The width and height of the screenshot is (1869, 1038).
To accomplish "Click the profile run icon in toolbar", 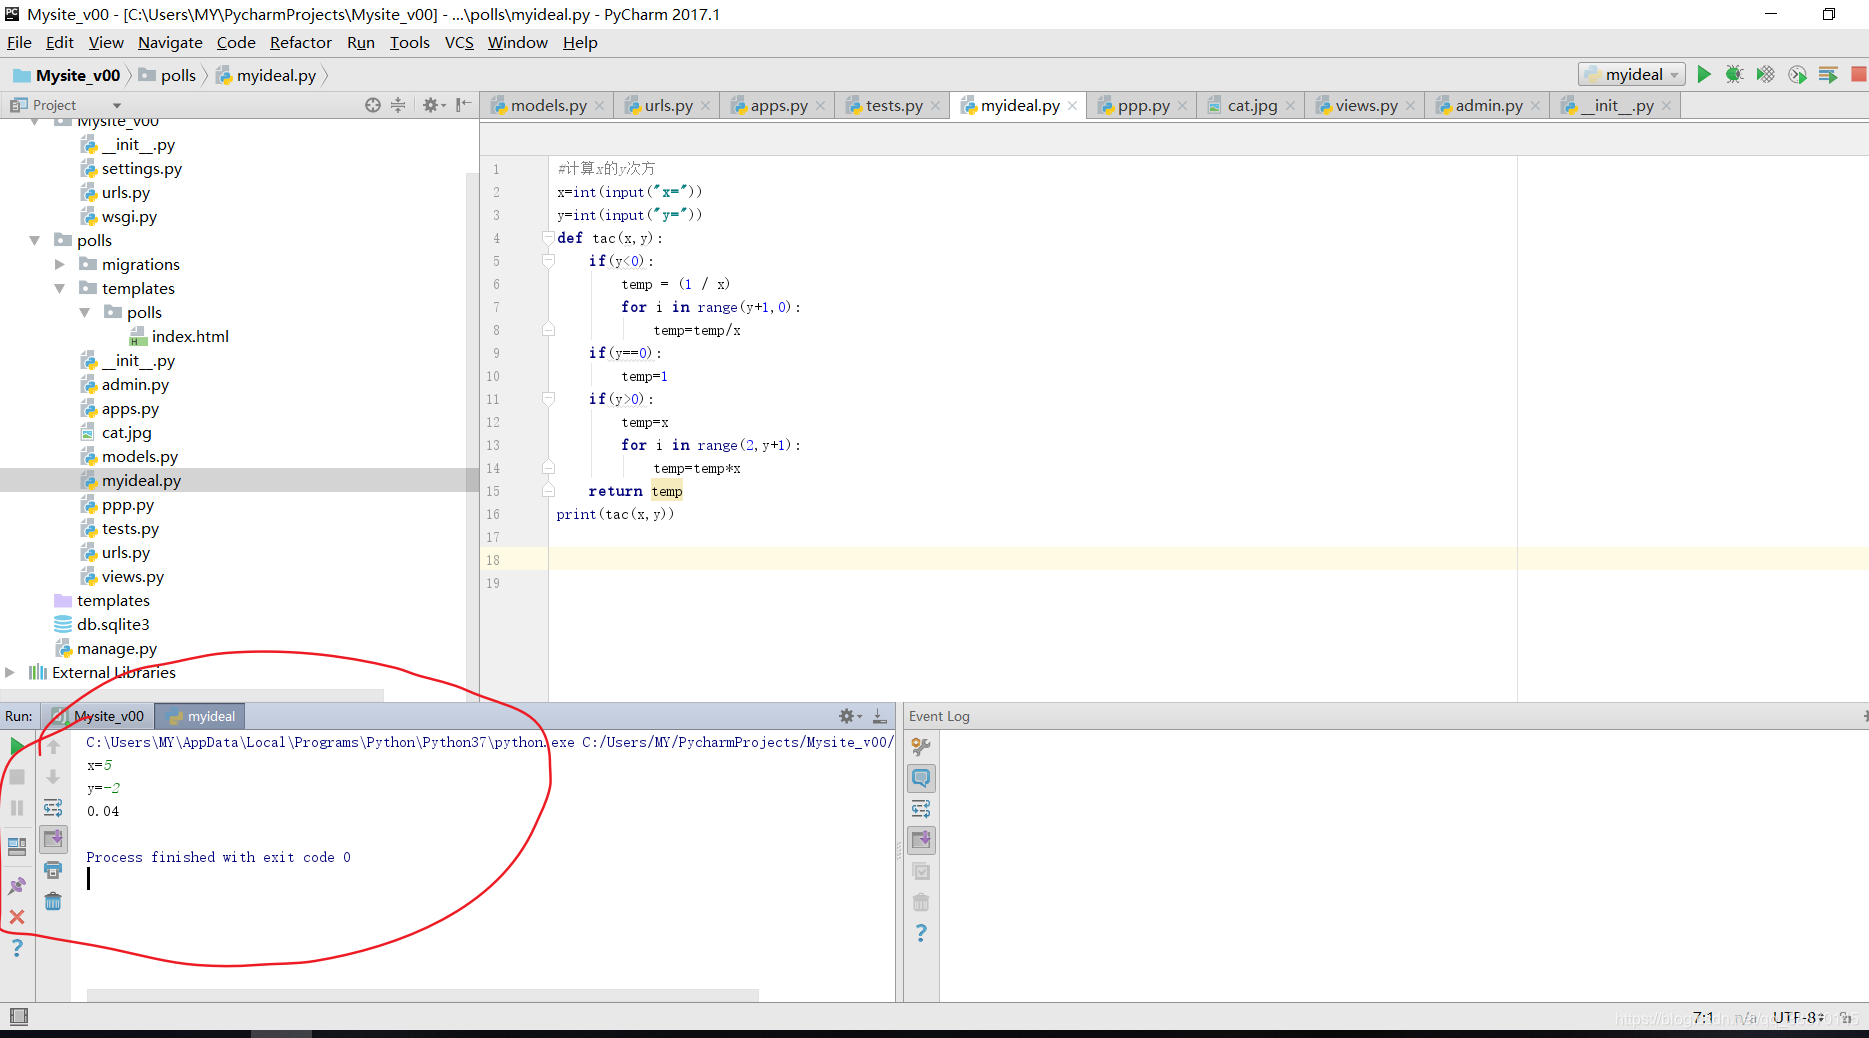I will tap(1797, 74).
